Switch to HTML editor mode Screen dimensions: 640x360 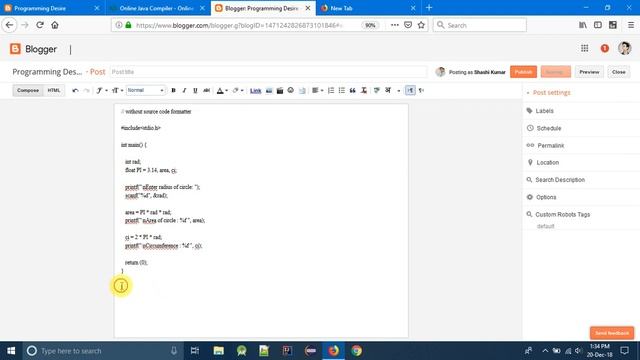(x=53, y=91)
